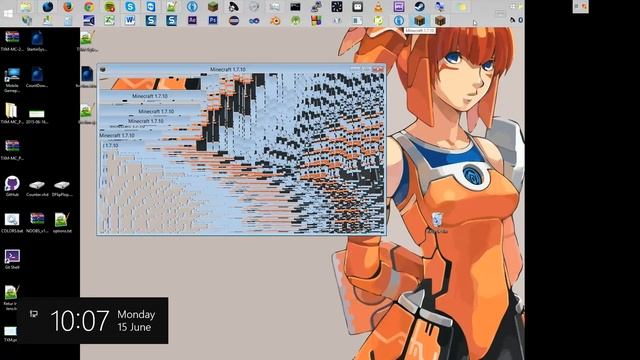Open the COLORS.bat desktop file
The image size is (640, 360).
click(12, 223)
